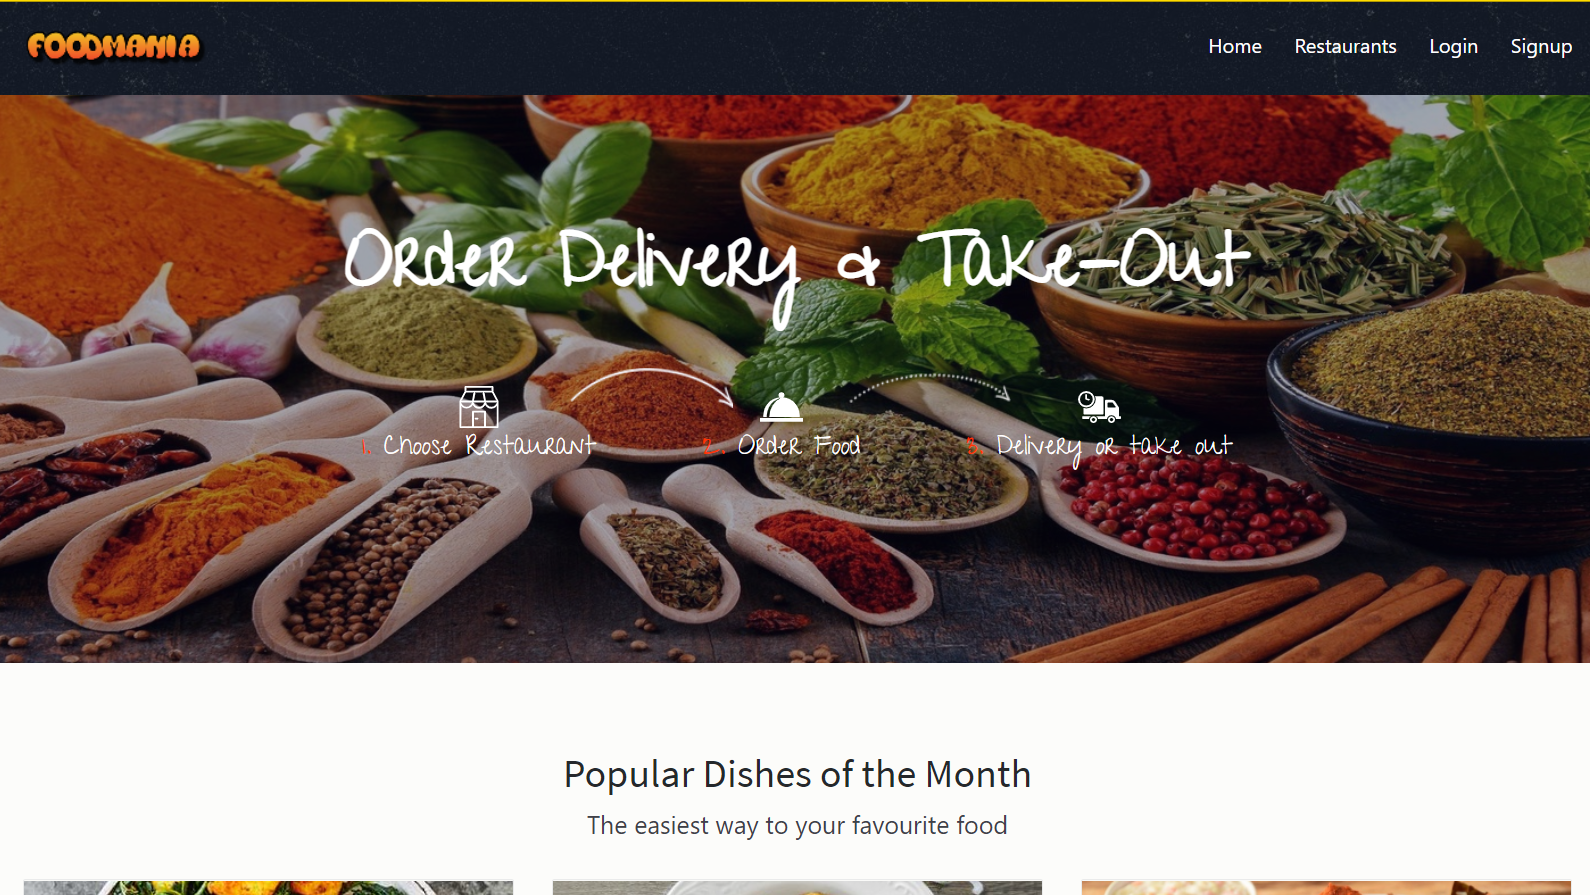This screenshot has width=1590, height=895.
Task: Click the solid curved arrow between steps
Action: 652,387
